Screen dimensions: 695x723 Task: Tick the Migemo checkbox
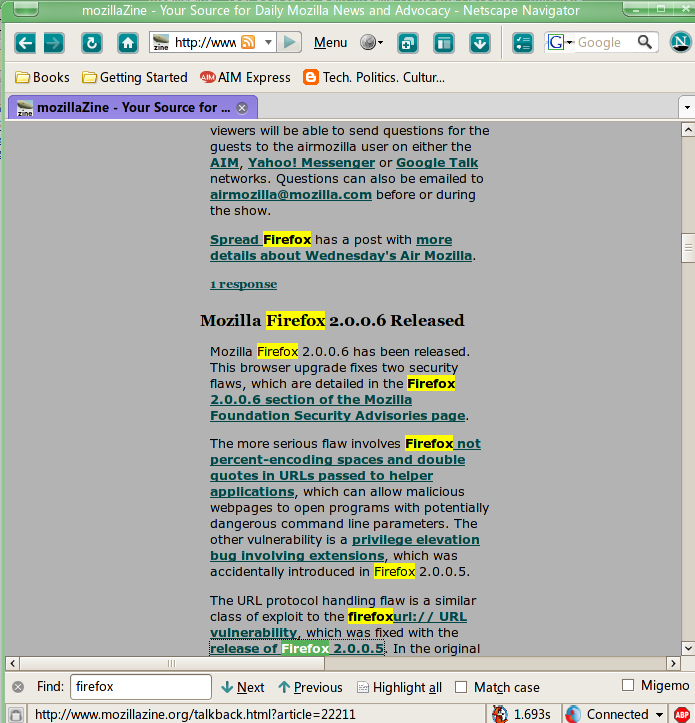click(x=628, y=685)
